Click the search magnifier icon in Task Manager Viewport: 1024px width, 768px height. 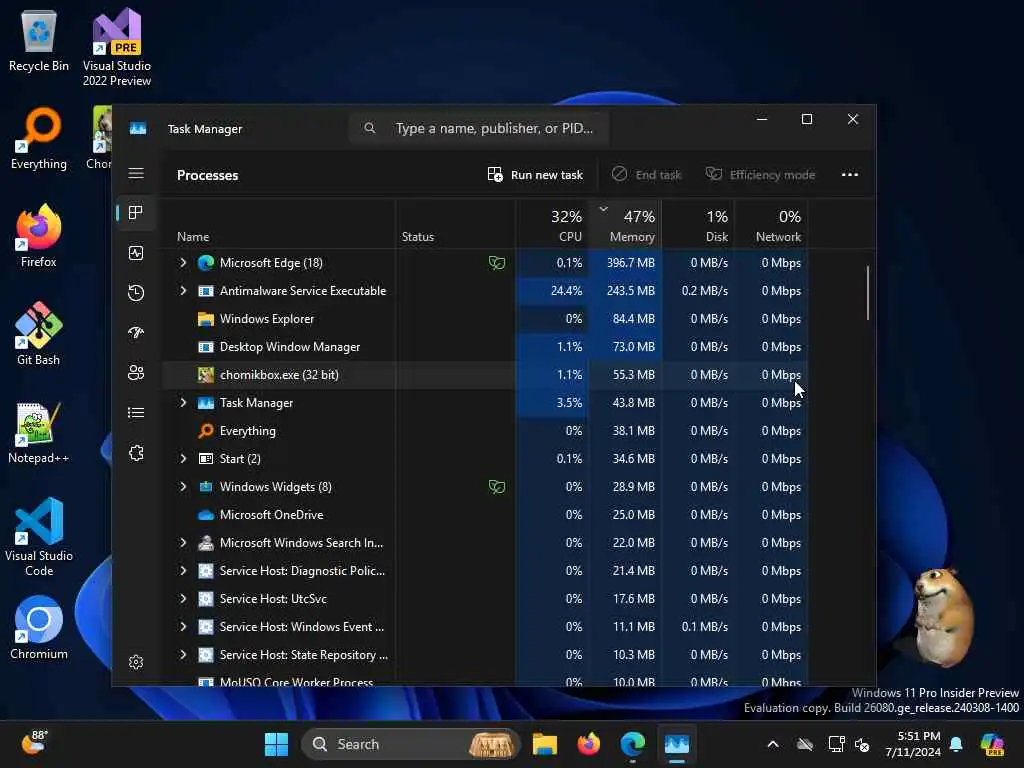point(370,128)
